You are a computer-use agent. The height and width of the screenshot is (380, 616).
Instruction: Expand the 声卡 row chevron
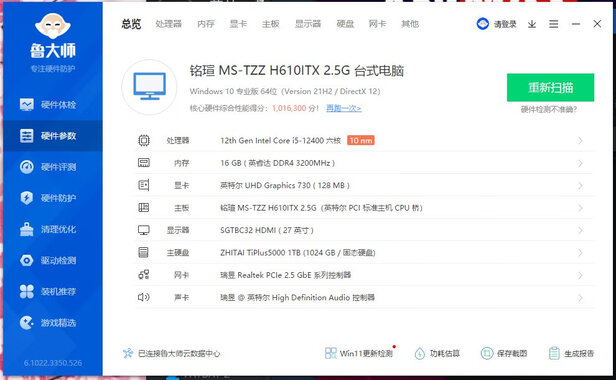580,298
